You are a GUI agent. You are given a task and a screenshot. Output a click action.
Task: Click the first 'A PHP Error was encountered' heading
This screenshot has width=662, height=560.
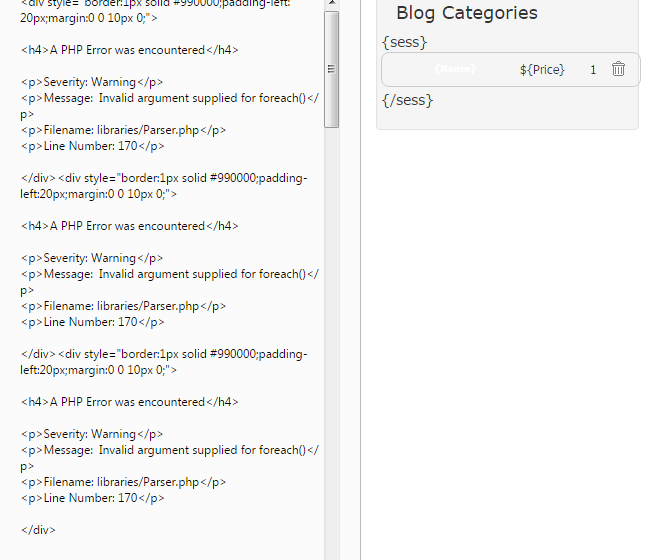[129, 50]
